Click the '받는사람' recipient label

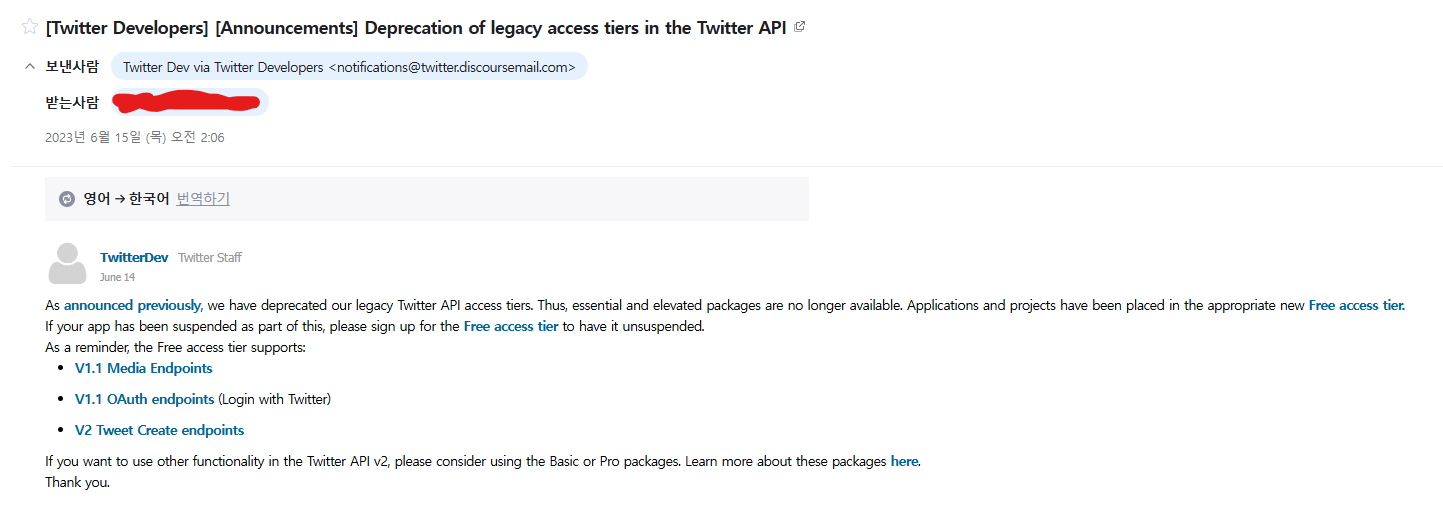pyautogui.click(x=72, y=102)
